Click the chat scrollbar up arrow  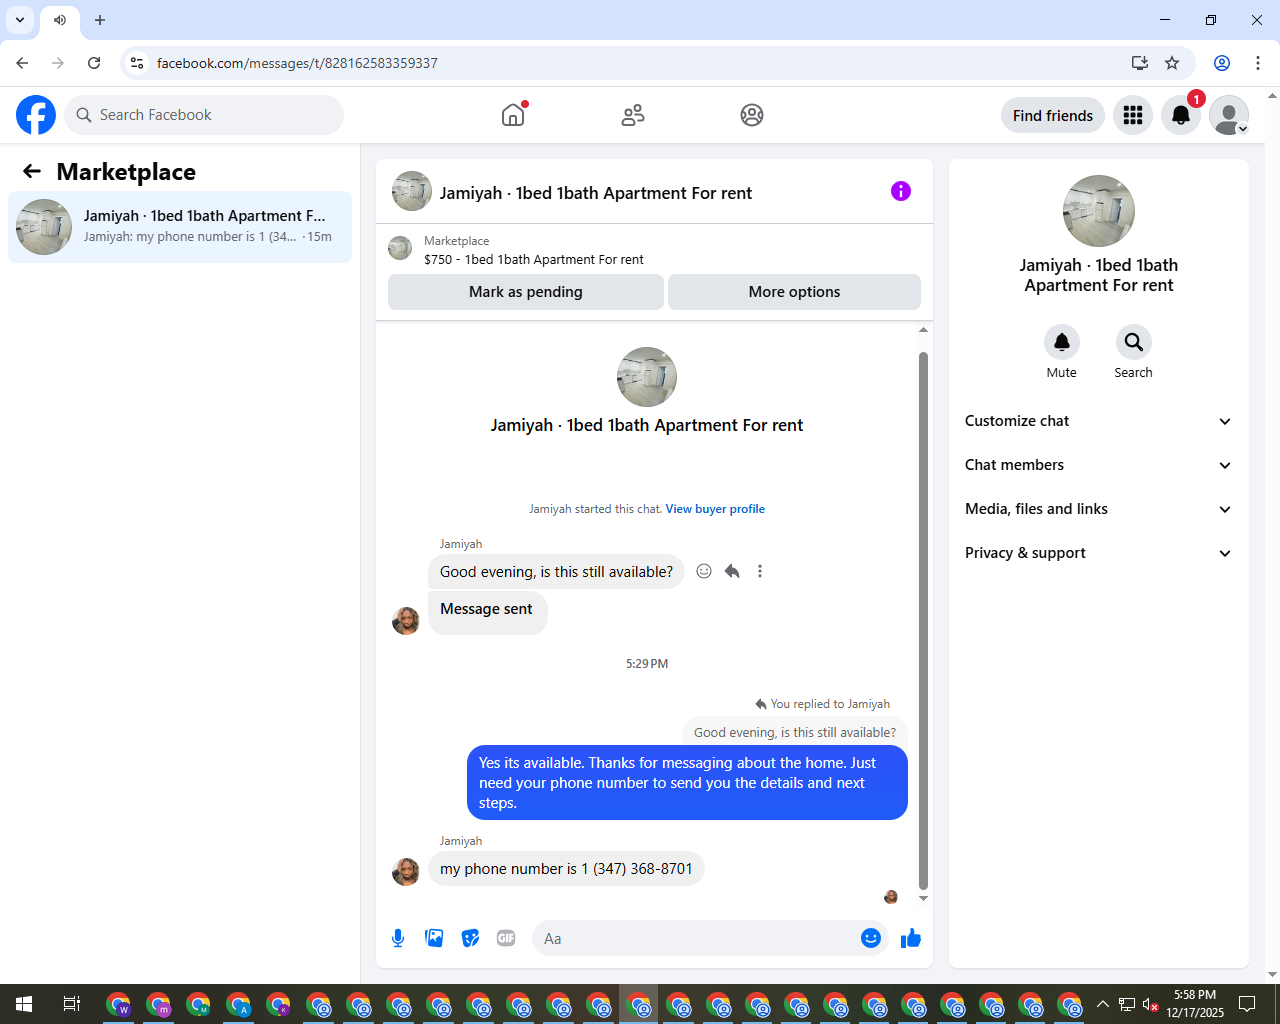923,329
